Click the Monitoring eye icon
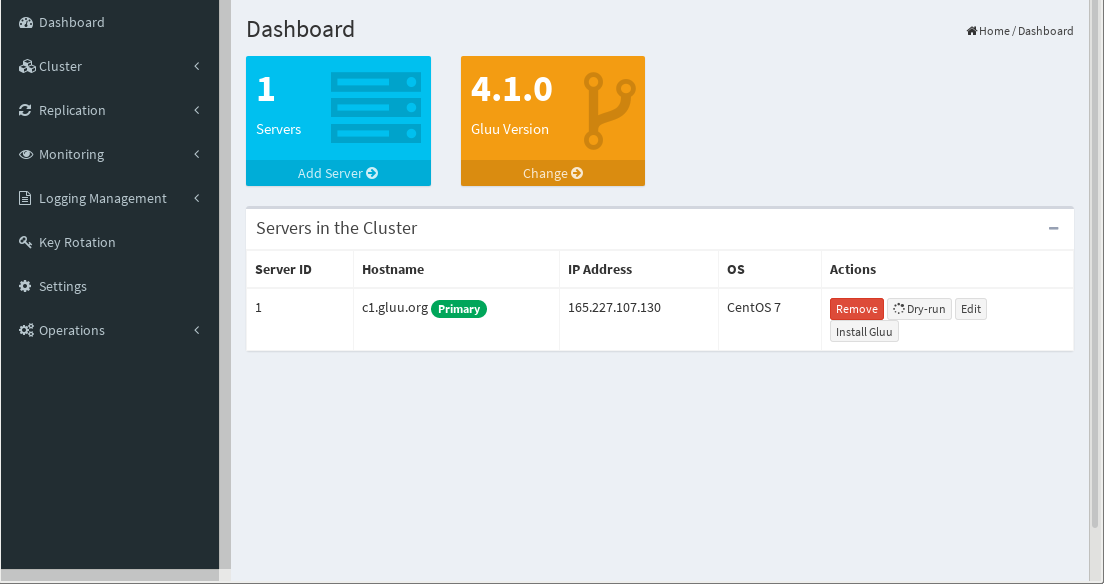The height and width of the screenshot is (584, 1104). (x=26, y=154)
